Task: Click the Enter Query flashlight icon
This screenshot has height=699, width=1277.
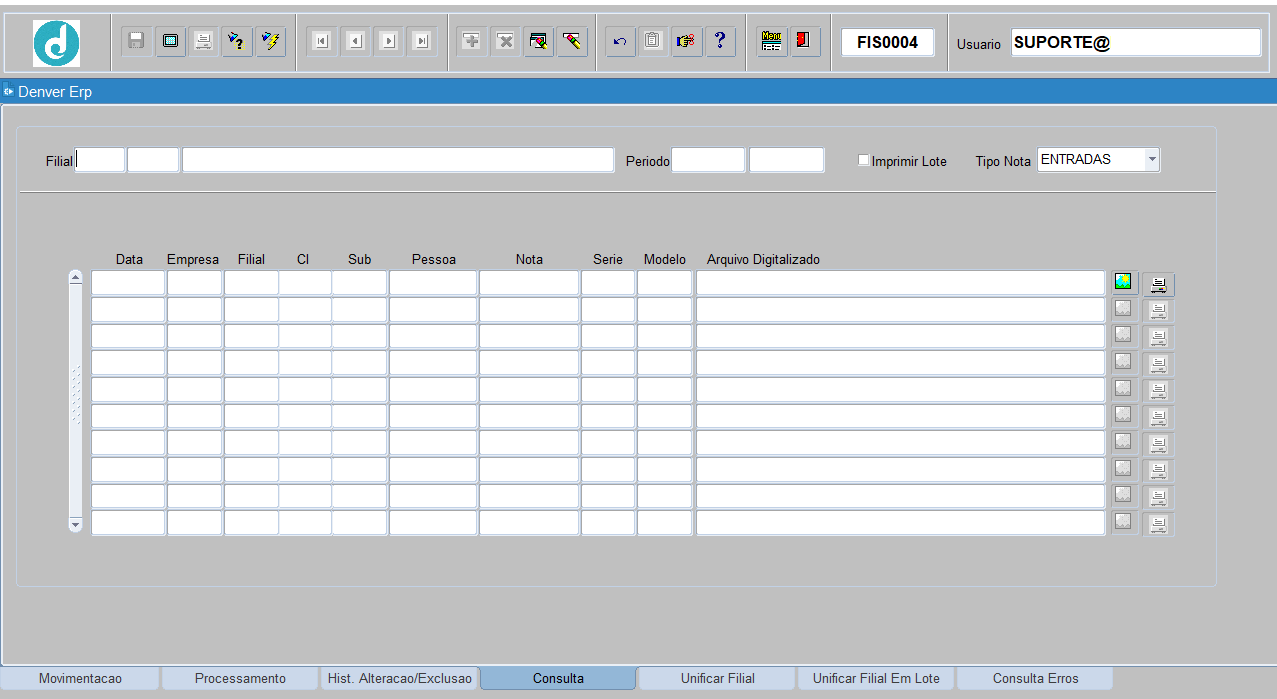Action: [237, 41]
